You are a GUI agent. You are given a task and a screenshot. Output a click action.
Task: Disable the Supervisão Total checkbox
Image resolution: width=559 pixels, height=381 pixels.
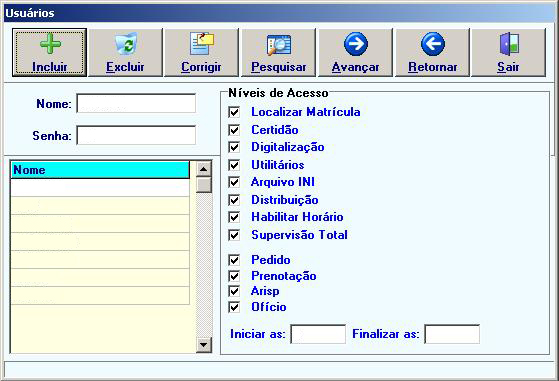point(234,235)
